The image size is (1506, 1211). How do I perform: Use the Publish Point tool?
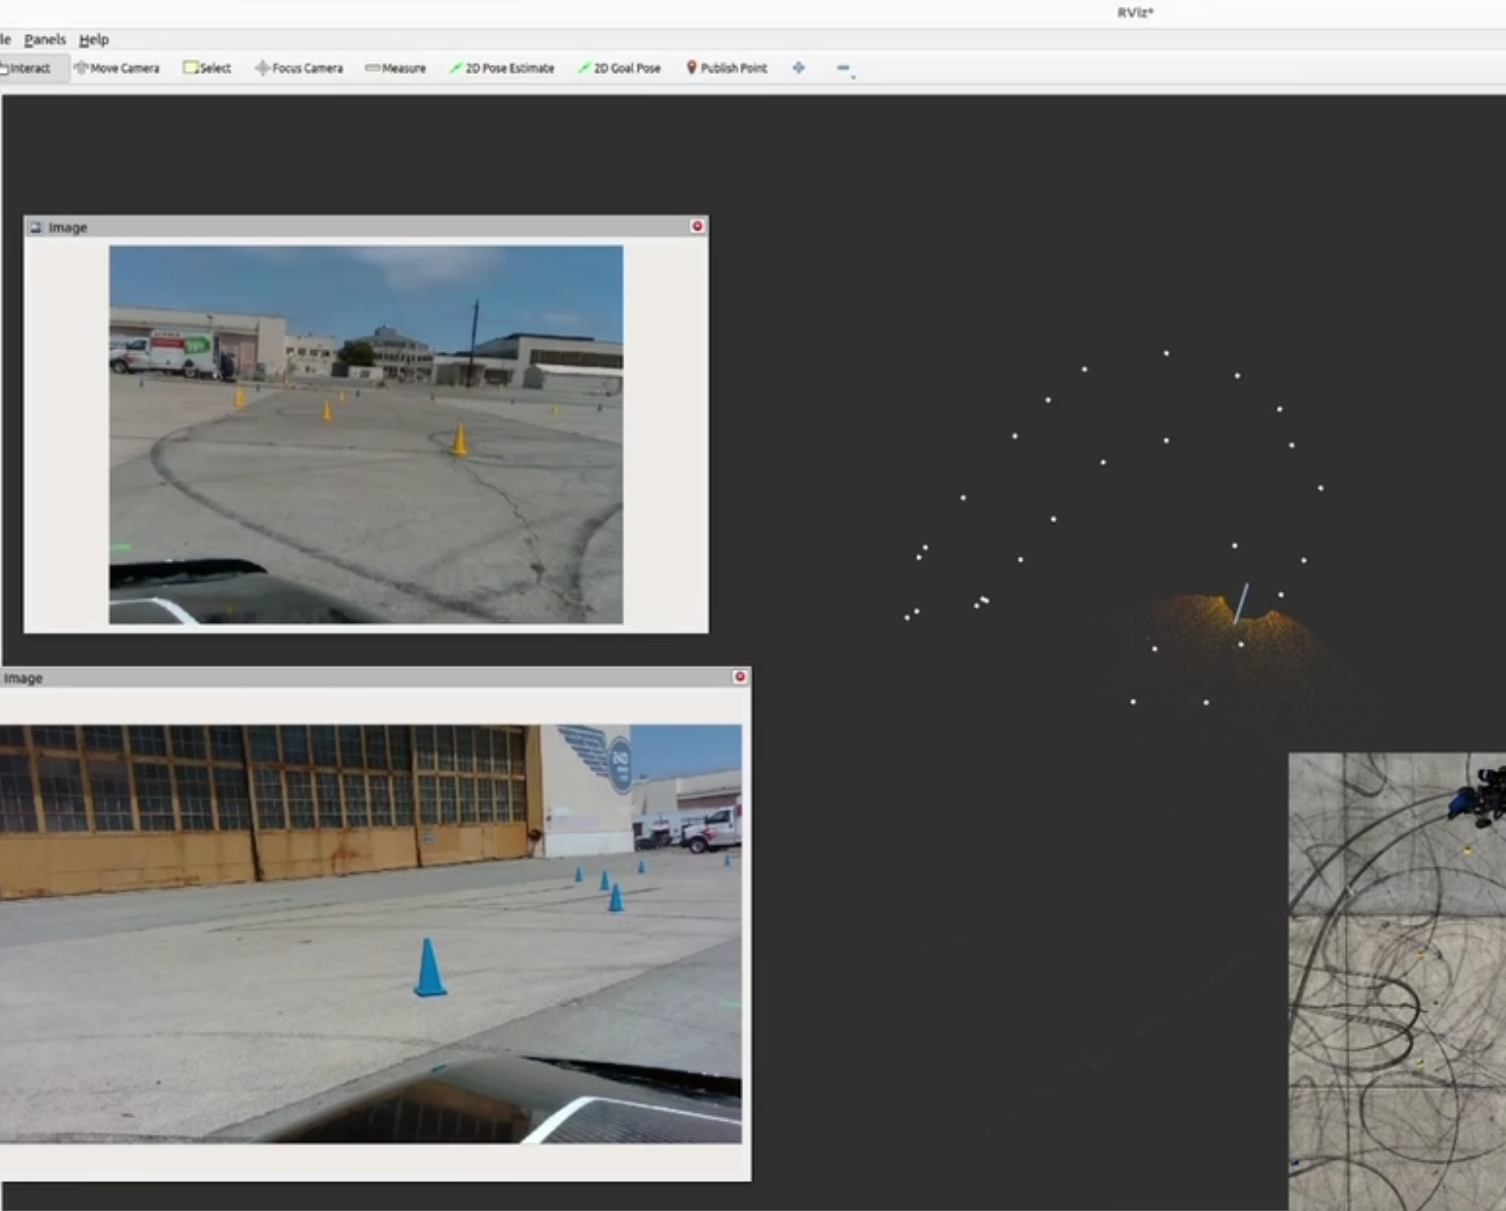727,68
